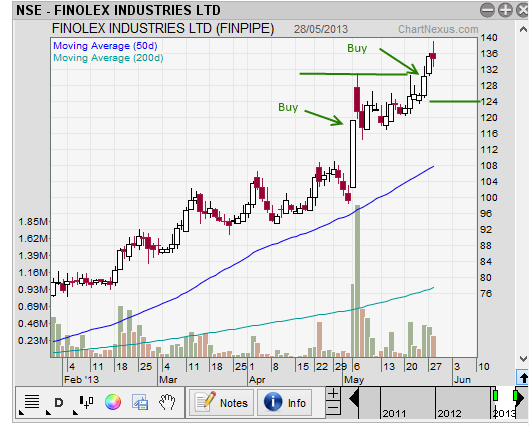This screenshot has width=530, height=426.
Task: Click the volume axis label 1.85M
Action: 33,222
